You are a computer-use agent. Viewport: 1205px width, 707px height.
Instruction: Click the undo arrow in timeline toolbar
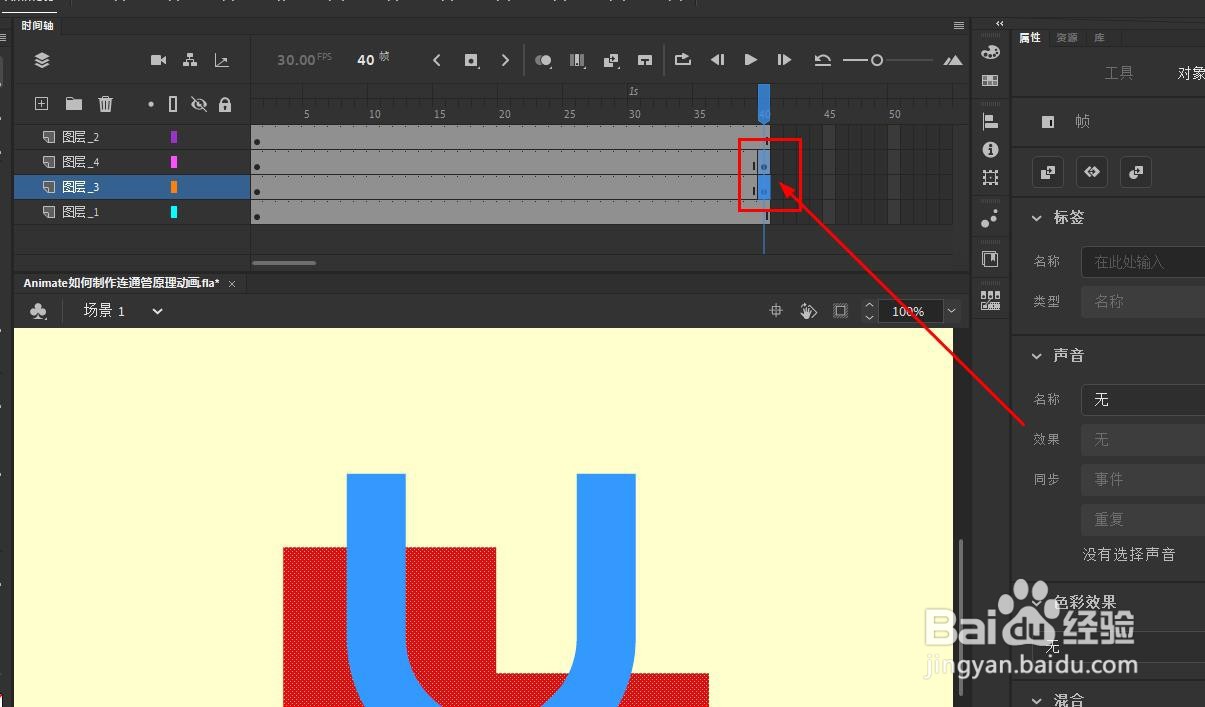click(823, 60)
